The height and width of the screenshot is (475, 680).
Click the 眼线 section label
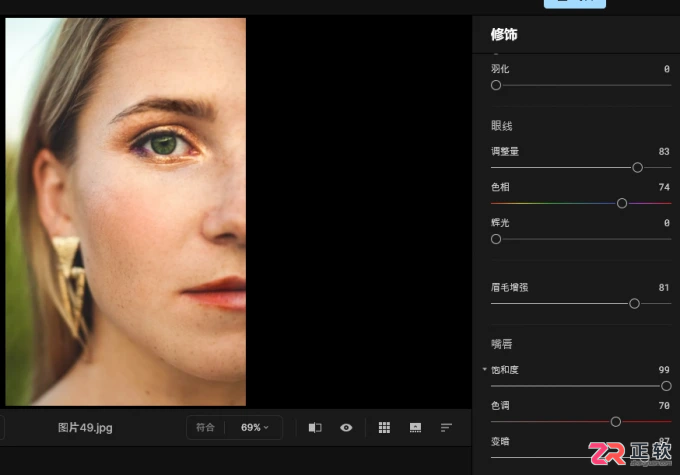click(502, 126)
